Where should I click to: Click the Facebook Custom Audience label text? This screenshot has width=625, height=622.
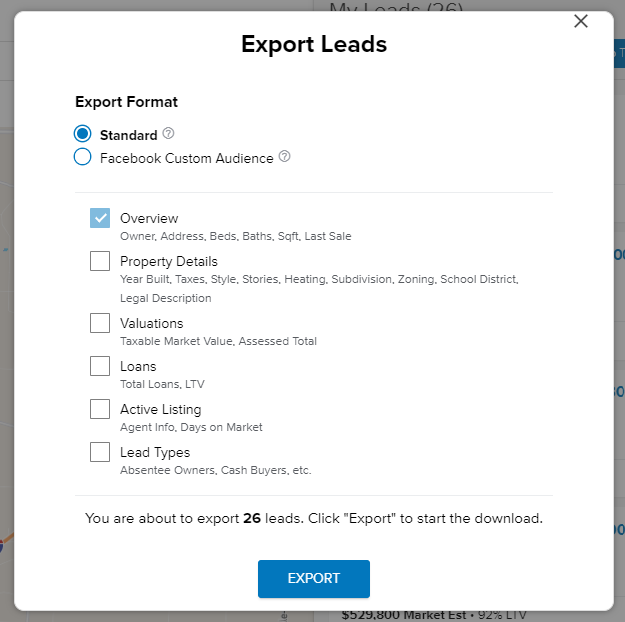[x=187, y=158]
